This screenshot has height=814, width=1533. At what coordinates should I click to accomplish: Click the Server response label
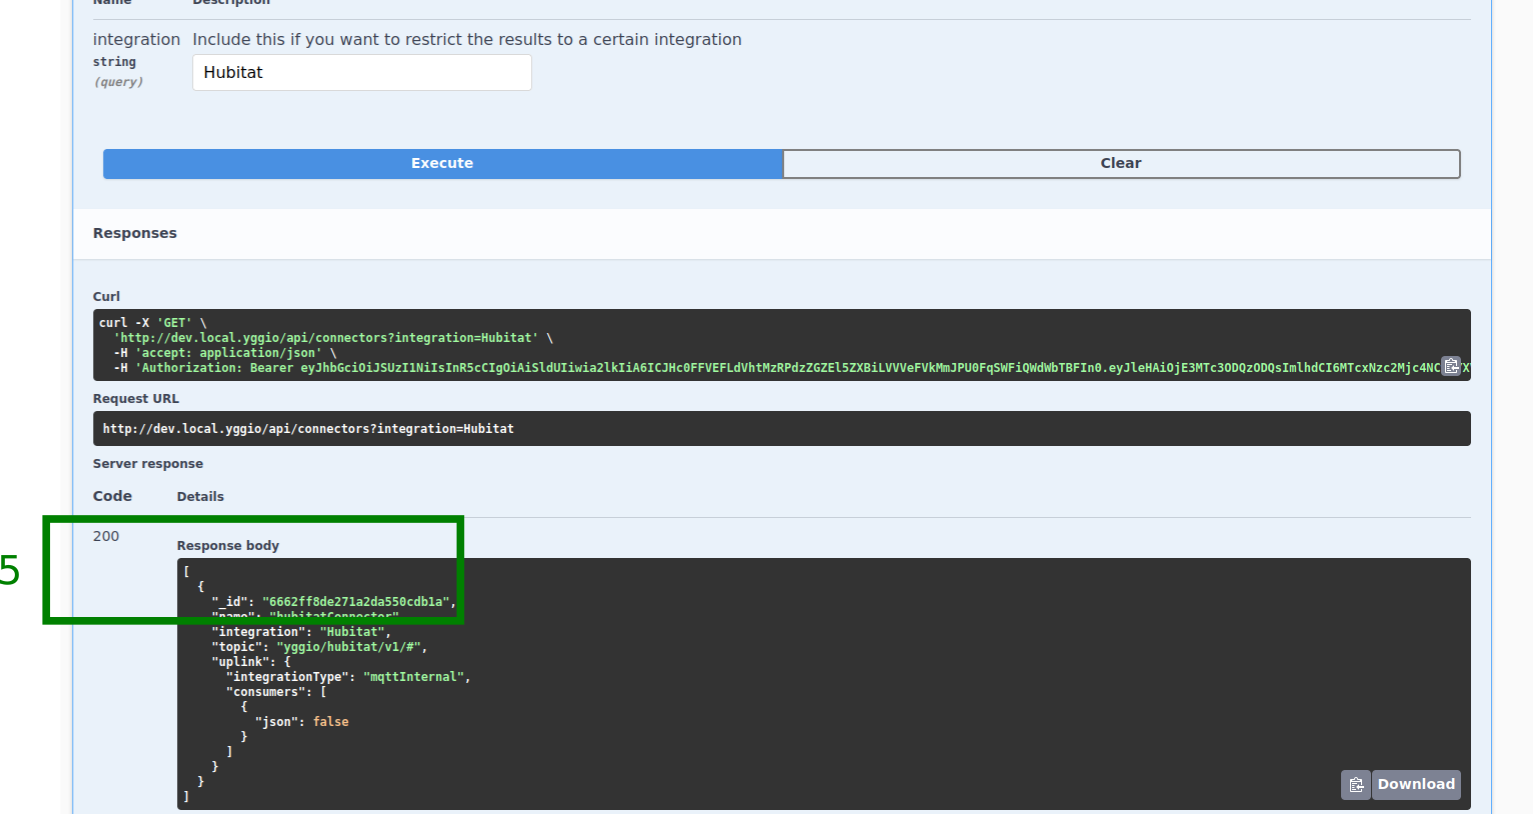coord(148,464)
